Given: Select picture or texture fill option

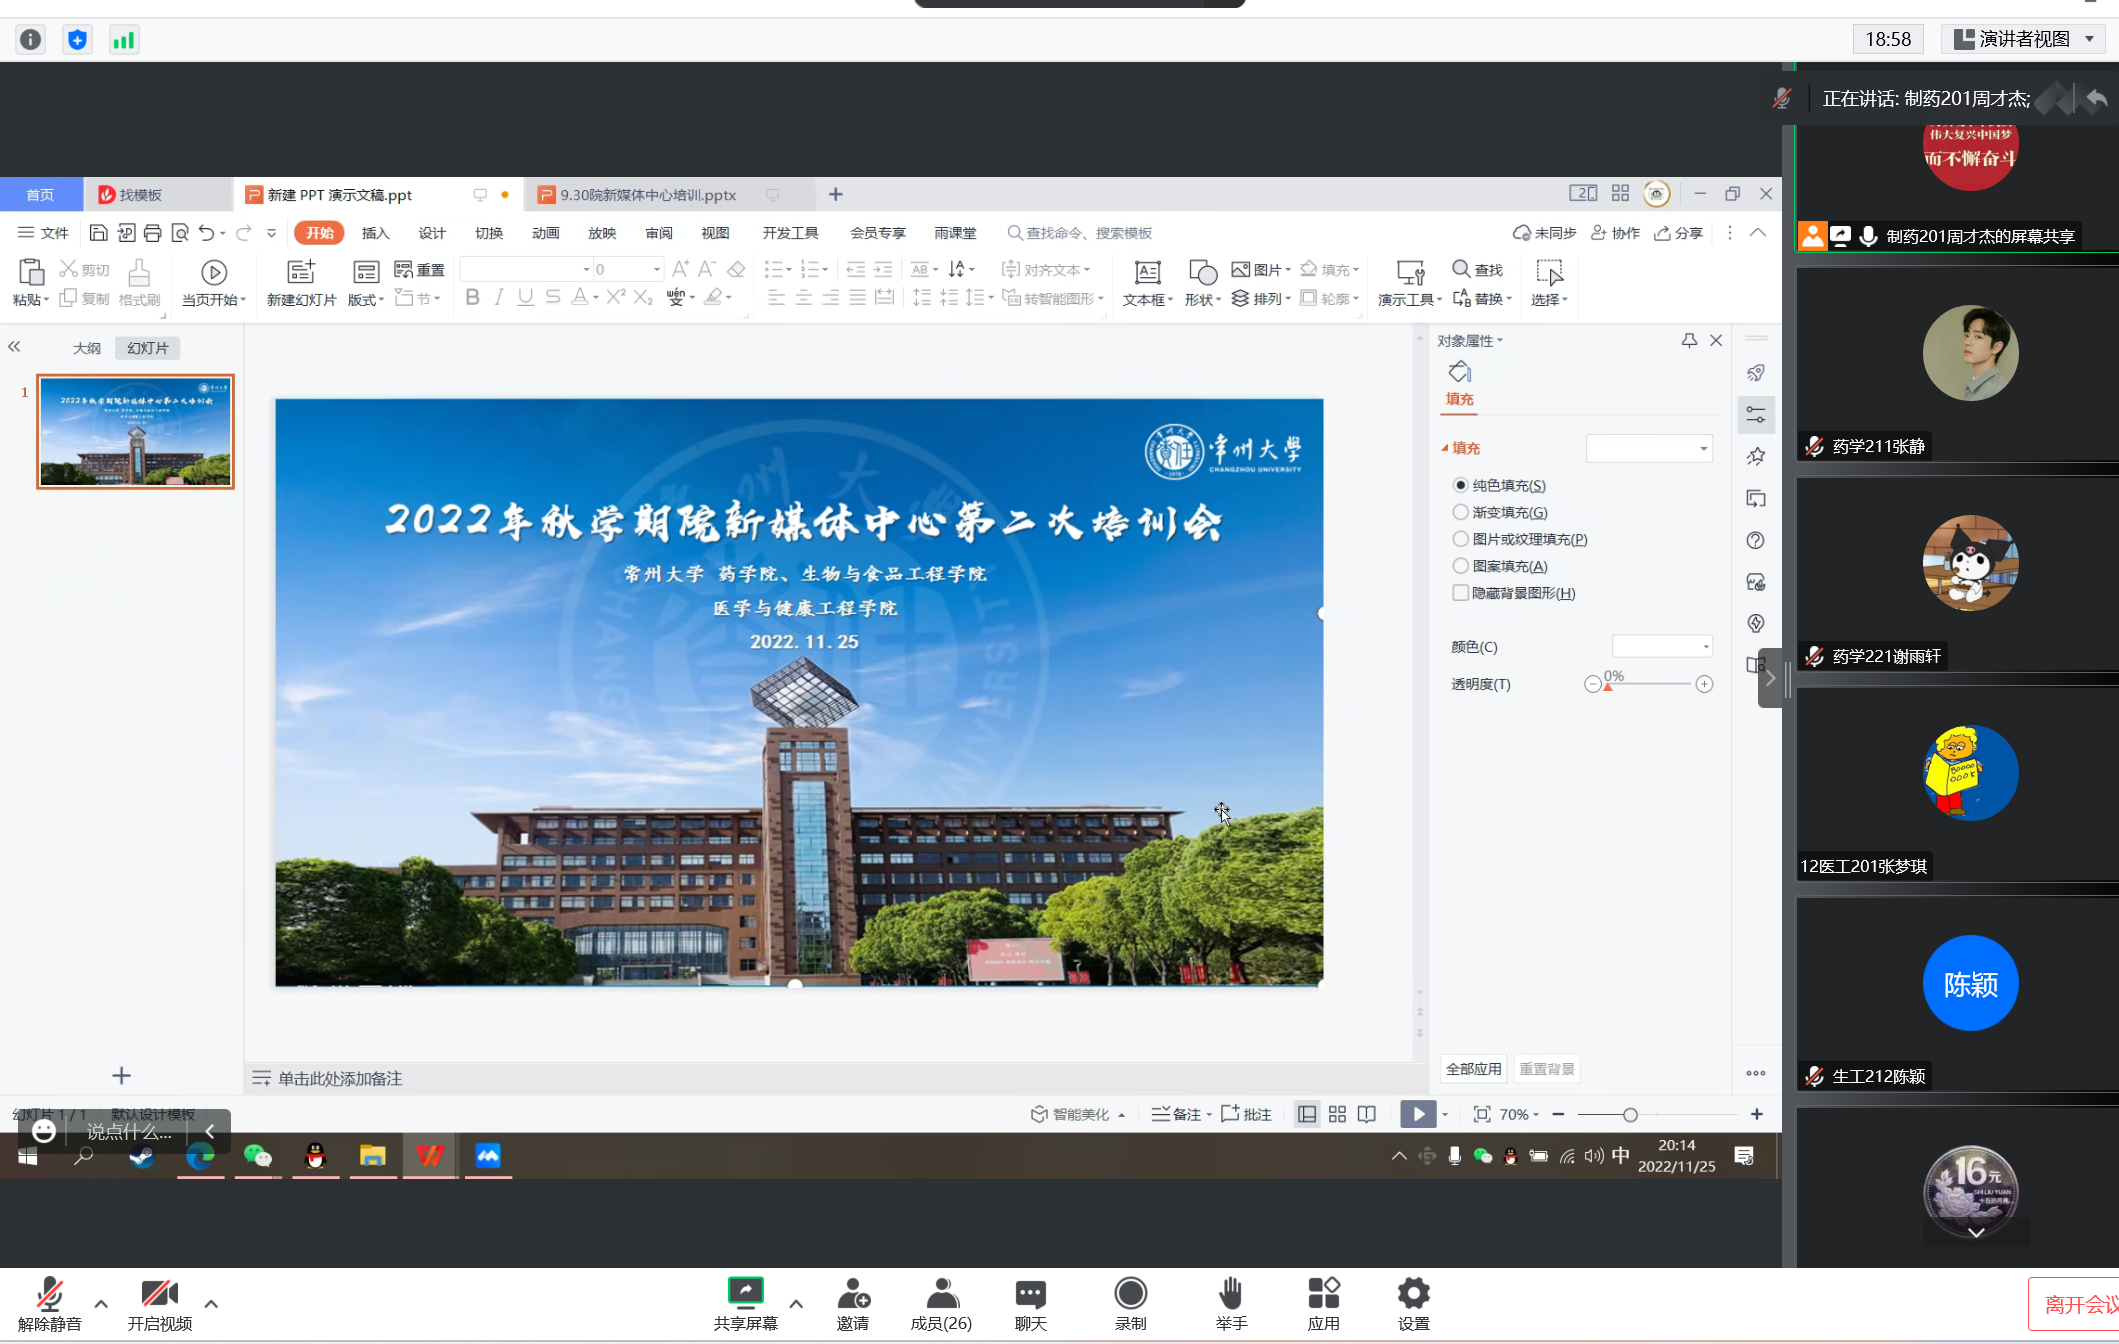Looking at the screenshot, I should pyautogui.click(x=1460, y=539).
